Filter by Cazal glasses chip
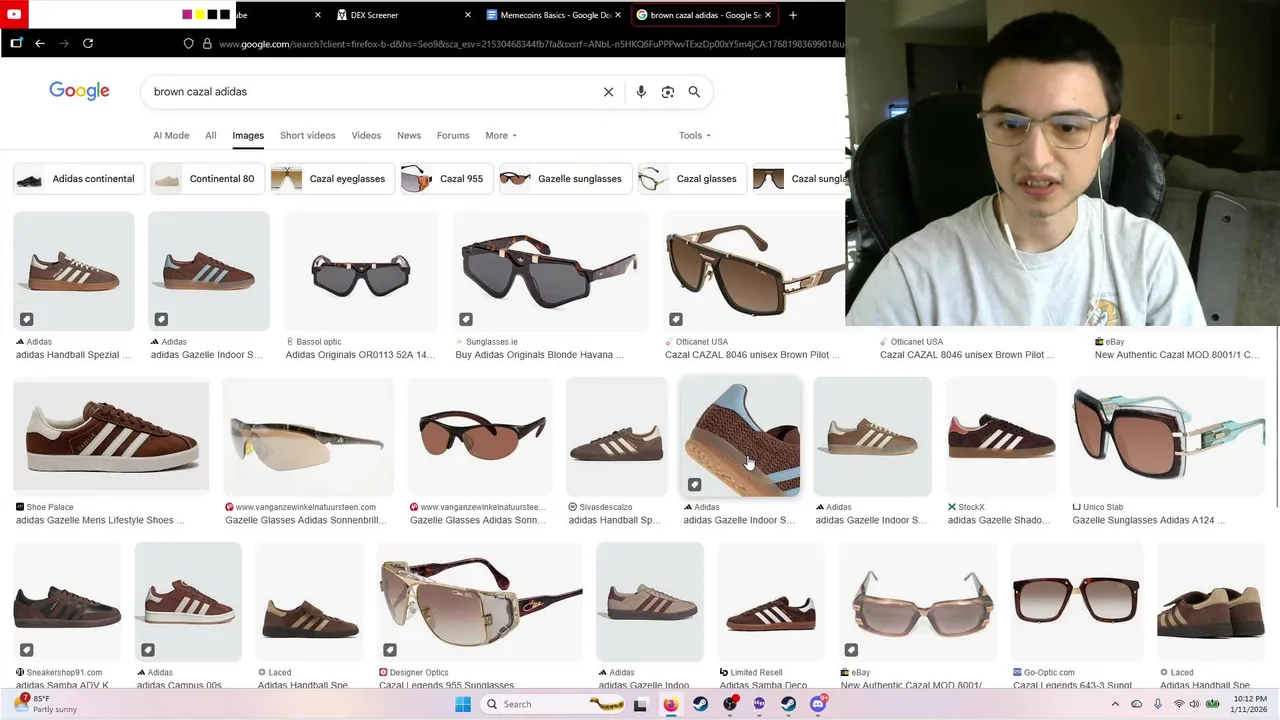Image resolution: width=1280 pixels, height=720 pixels. [x=692, y=179]
